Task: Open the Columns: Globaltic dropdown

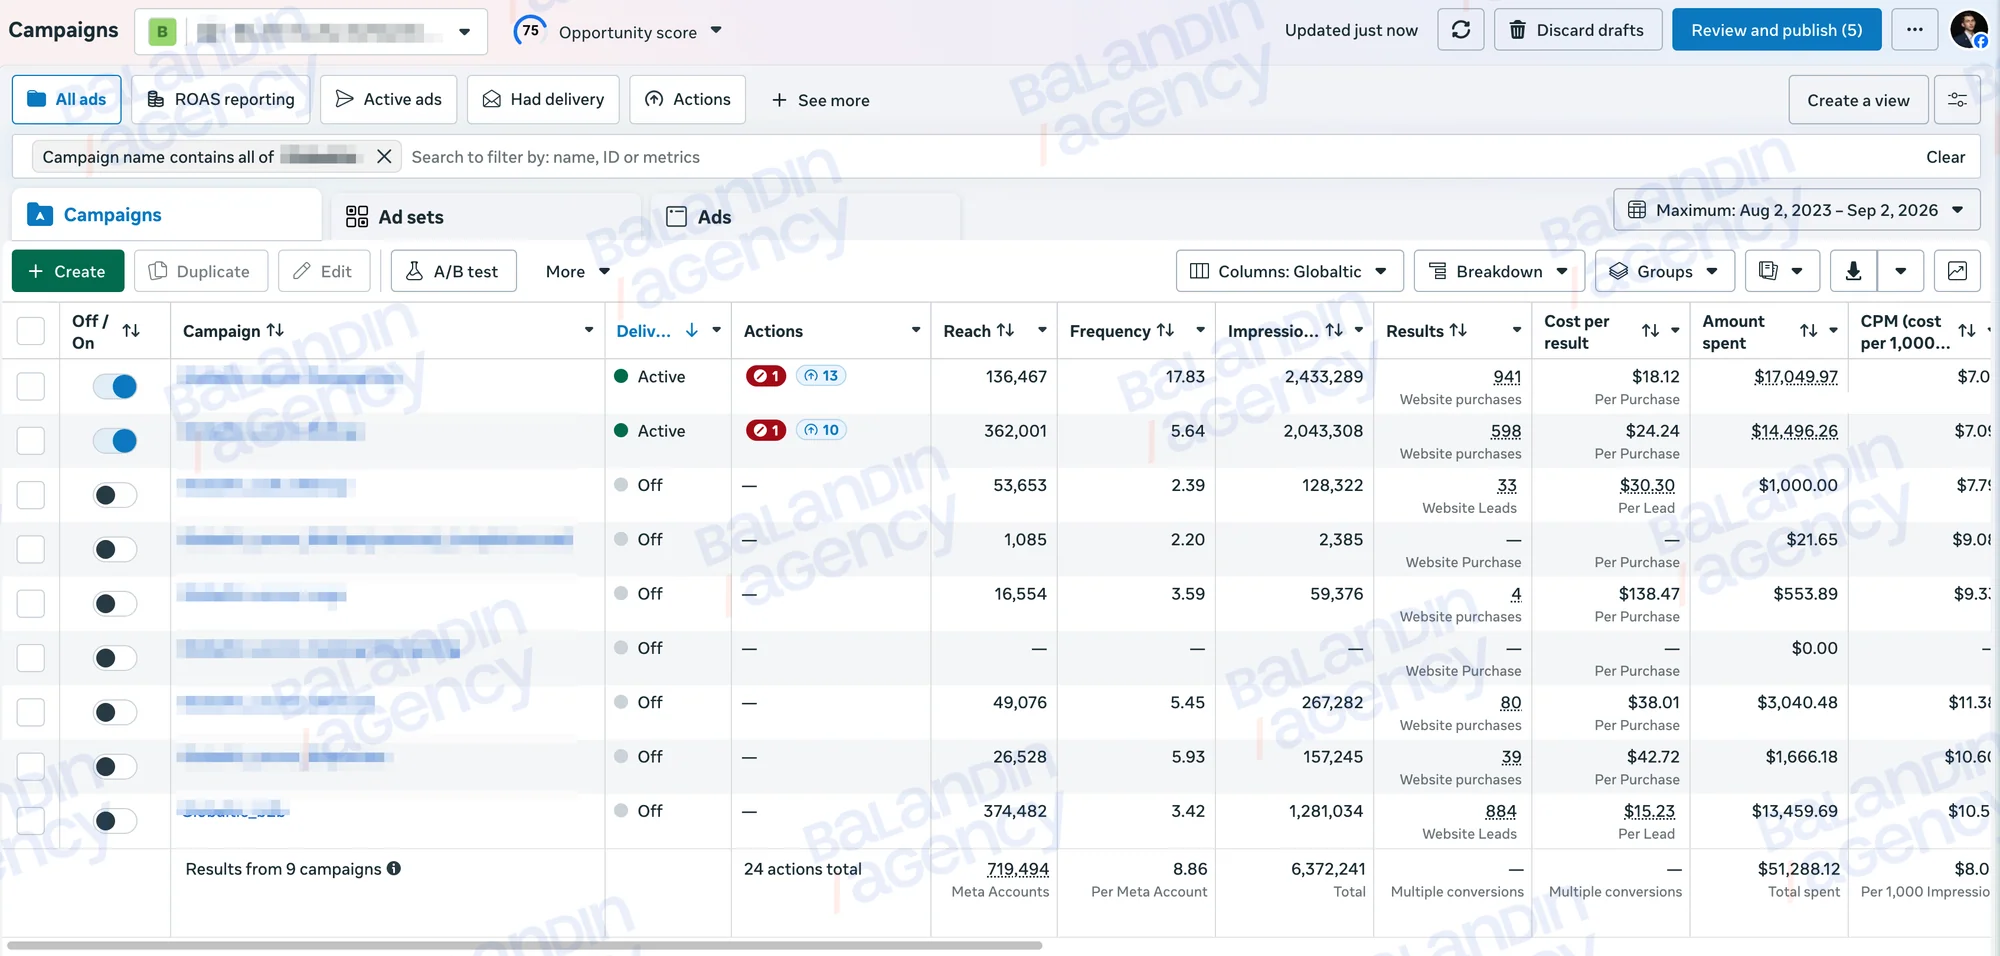Action: 1289,271
